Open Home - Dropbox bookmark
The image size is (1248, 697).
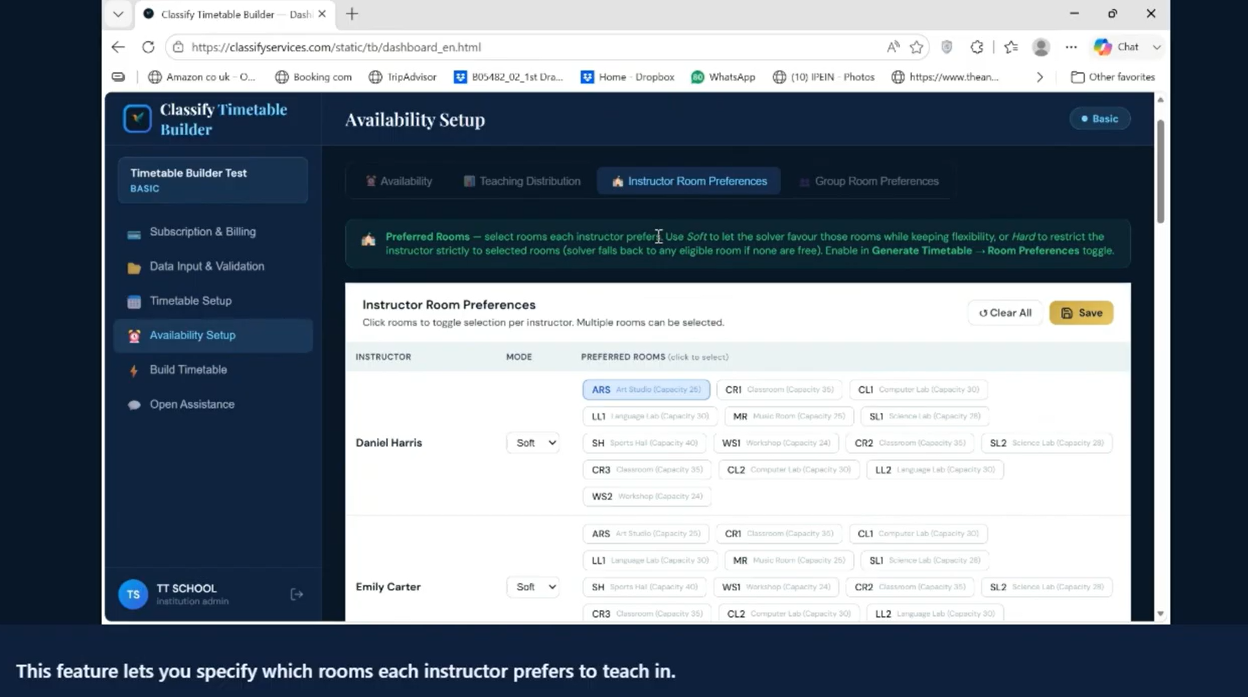pyautogui.click(x=628, y=77)
